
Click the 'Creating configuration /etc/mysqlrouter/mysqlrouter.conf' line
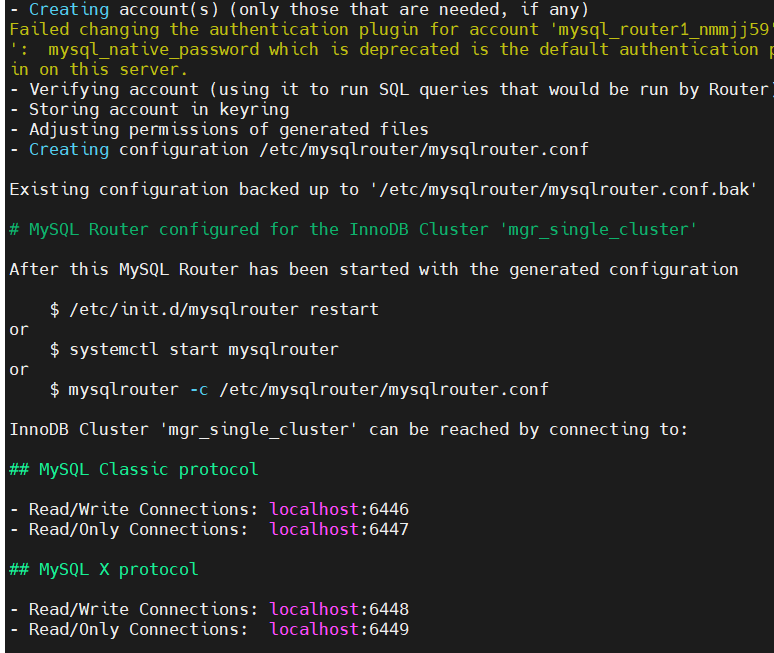click(x=299, y=150)
